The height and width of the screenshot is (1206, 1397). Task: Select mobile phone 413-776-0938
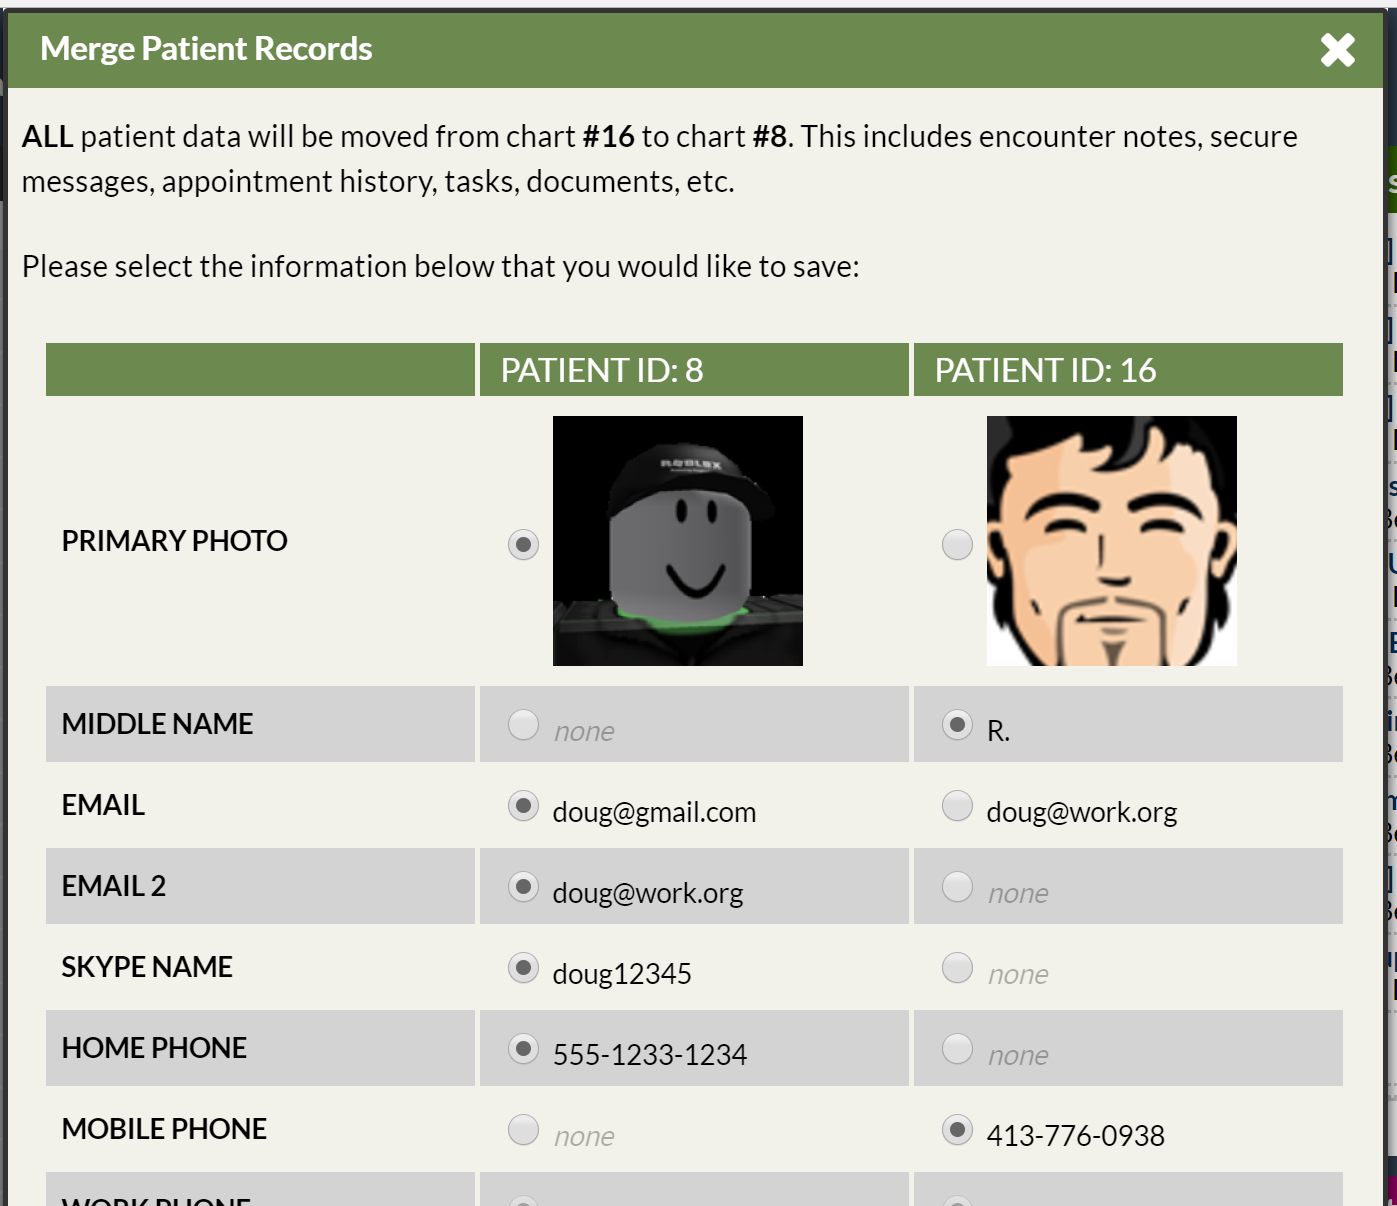click(x=957, y=1129)
